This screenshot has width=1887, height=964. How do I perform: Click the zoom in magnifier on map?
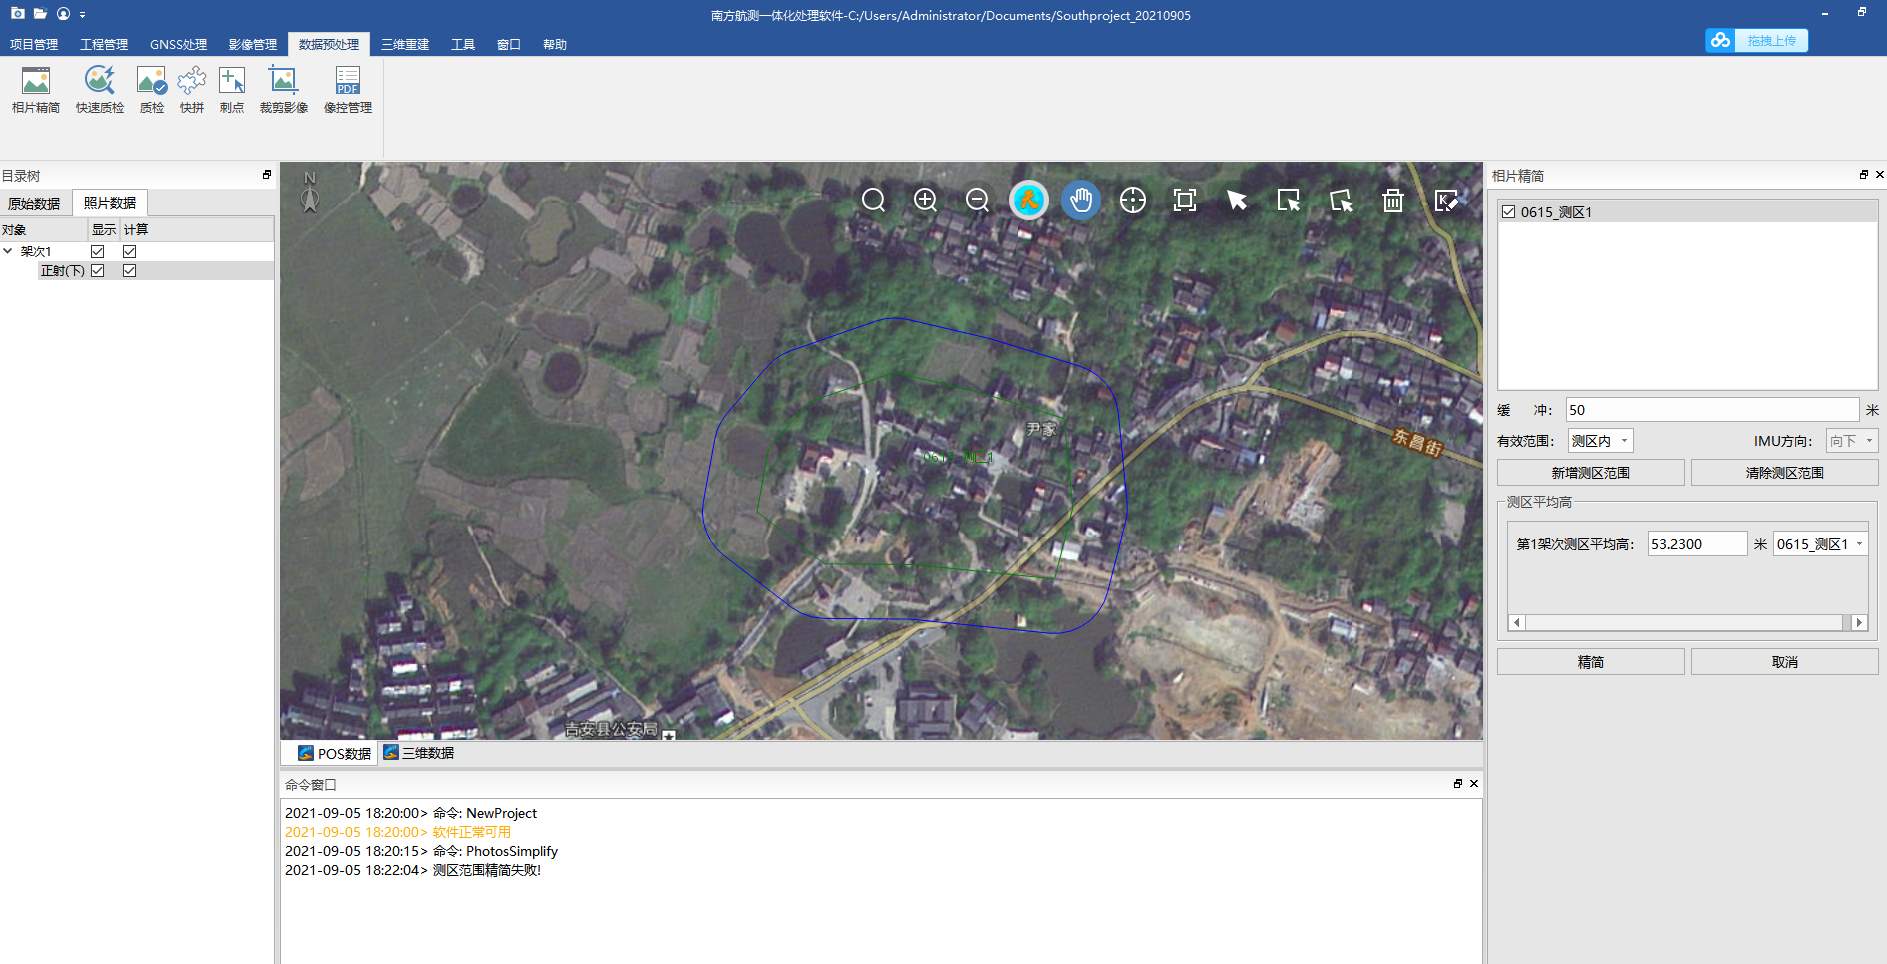coord(925,200)
